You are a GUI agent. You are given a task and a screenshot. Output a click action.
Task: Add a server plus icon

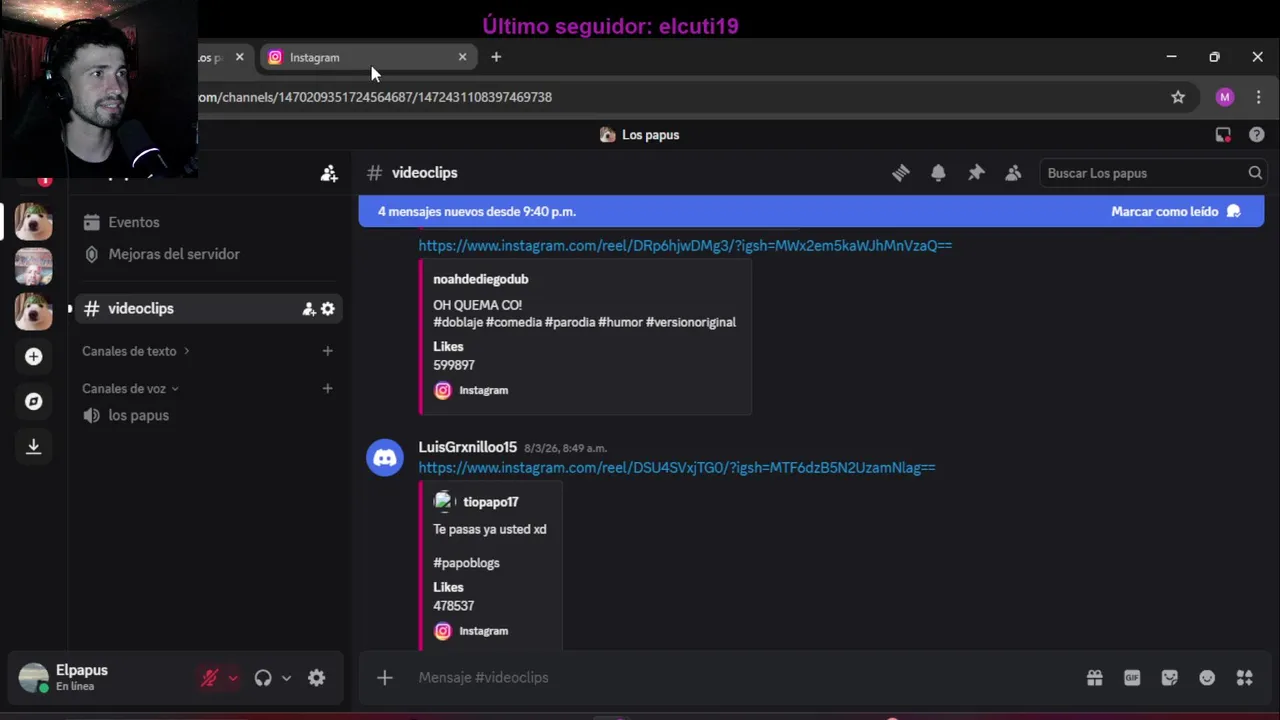[x=34, y=357]
